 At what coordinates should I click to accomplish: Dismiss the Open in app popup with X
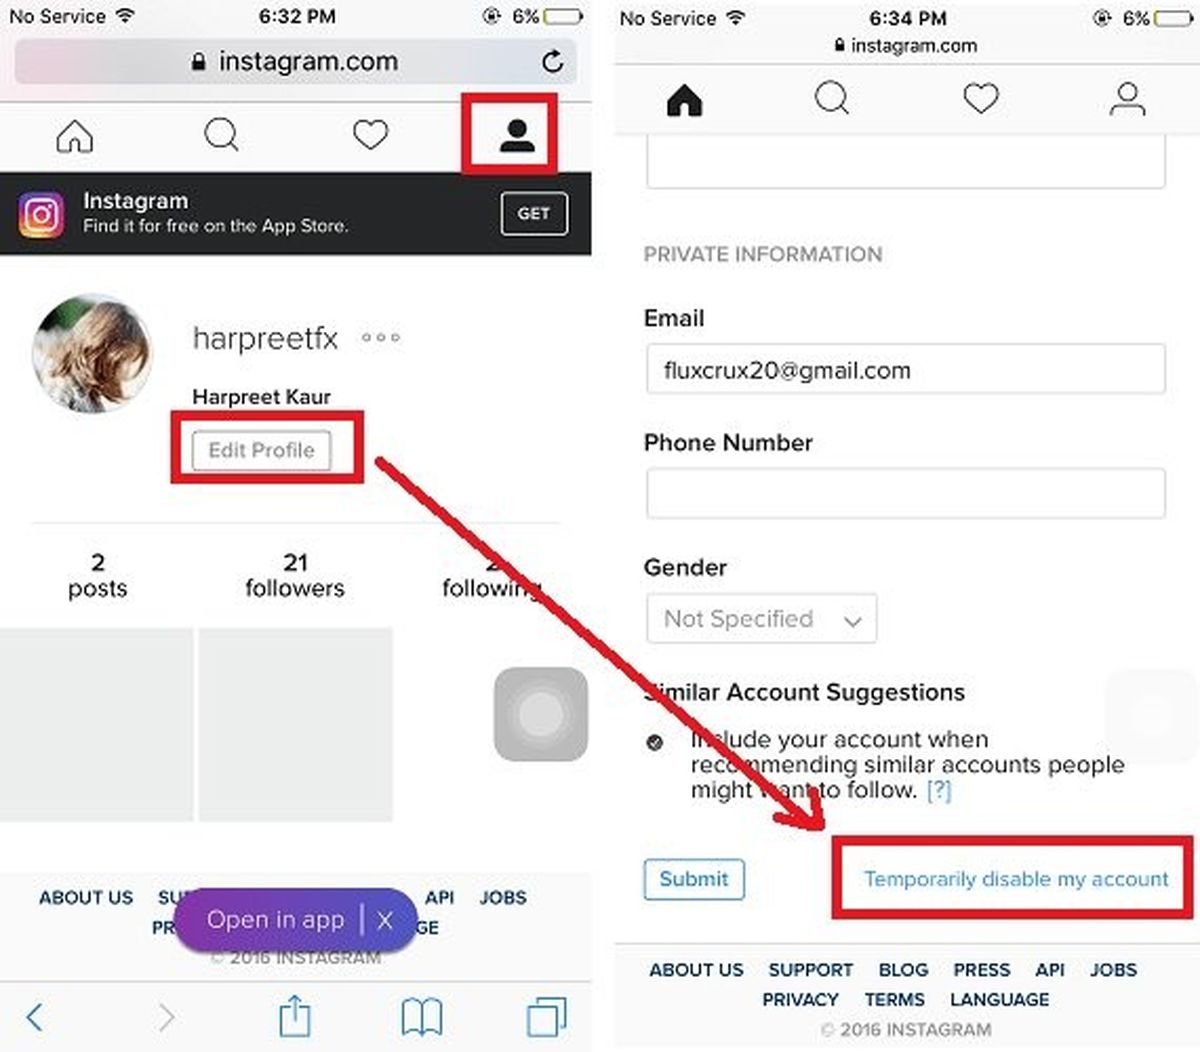[385, 920]
